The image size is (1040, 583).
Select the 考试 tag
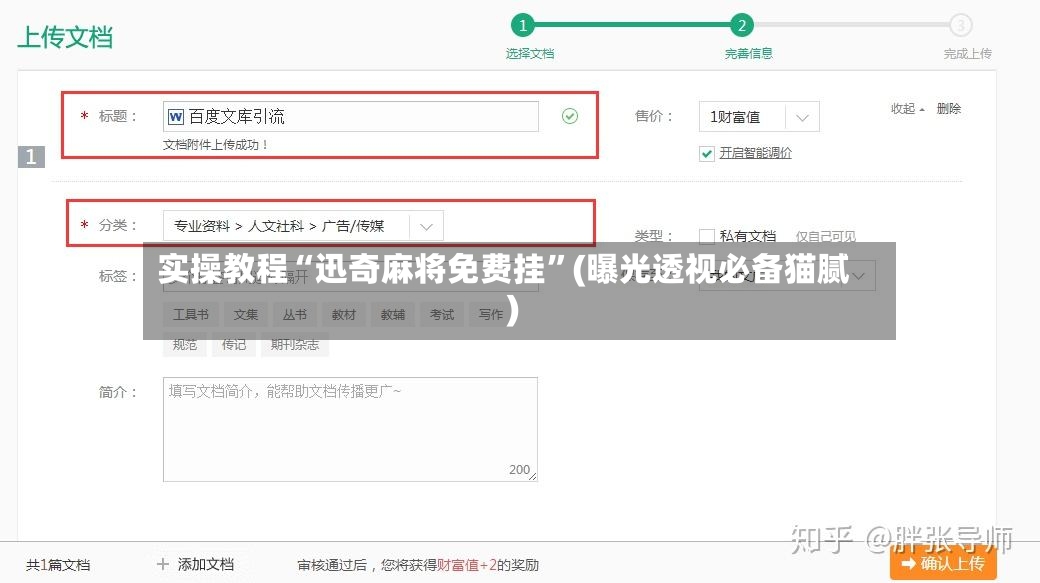[x=442, y=314]
